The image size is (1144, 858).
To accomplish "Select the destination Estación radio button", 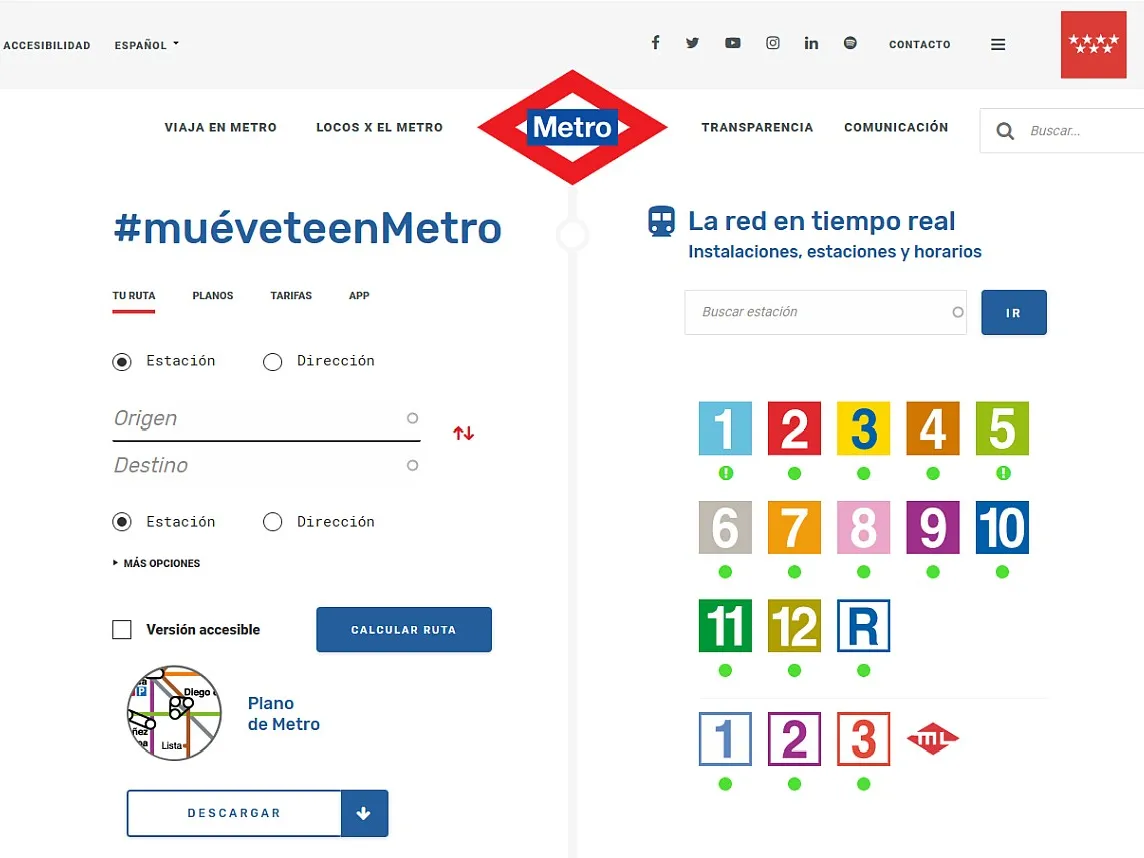I will click(x=122, y=522).
